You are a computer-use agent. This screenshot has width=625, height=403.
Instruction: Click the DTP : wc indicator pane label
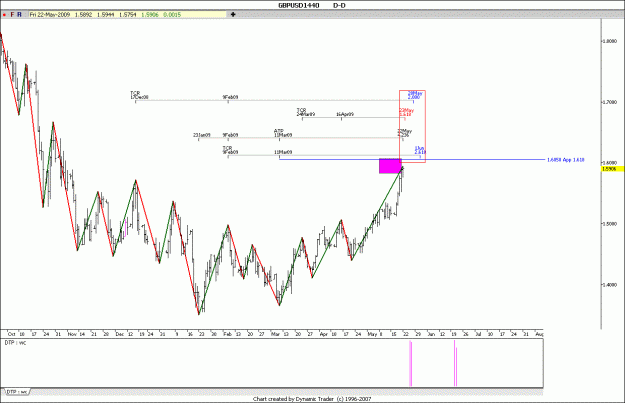tap(15, 343)
